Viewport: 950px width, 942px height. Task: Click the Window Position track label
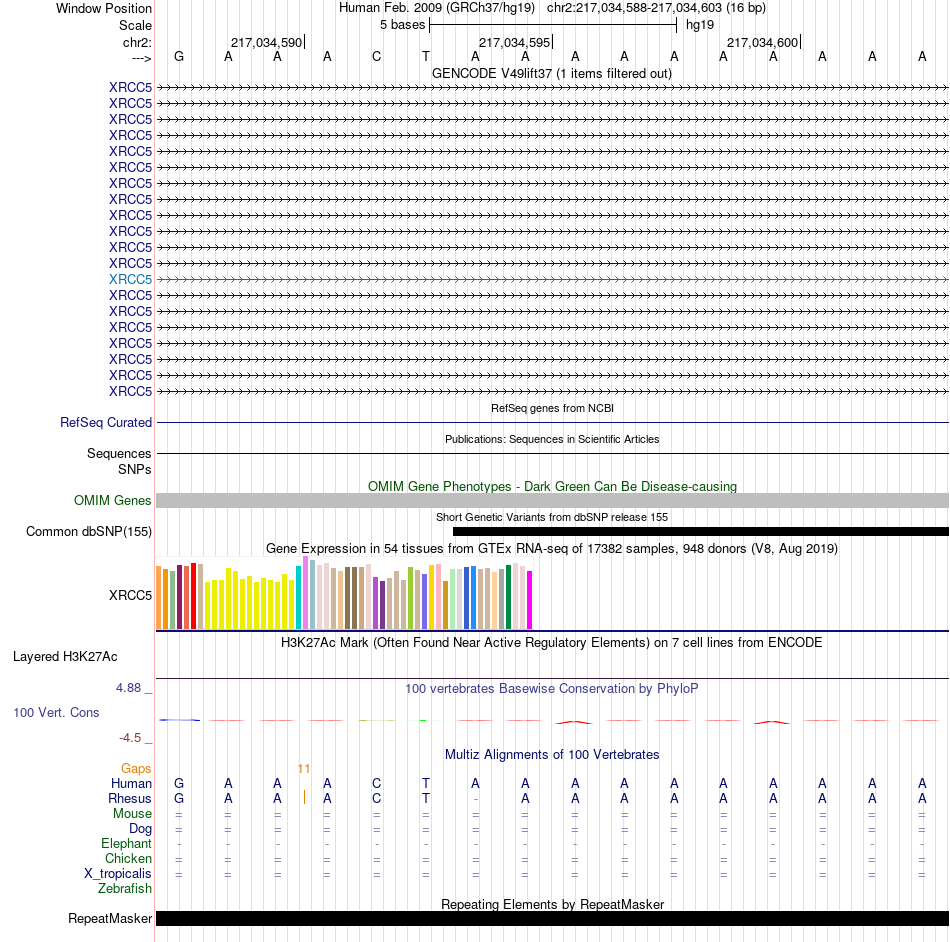(x=104, y=8)
